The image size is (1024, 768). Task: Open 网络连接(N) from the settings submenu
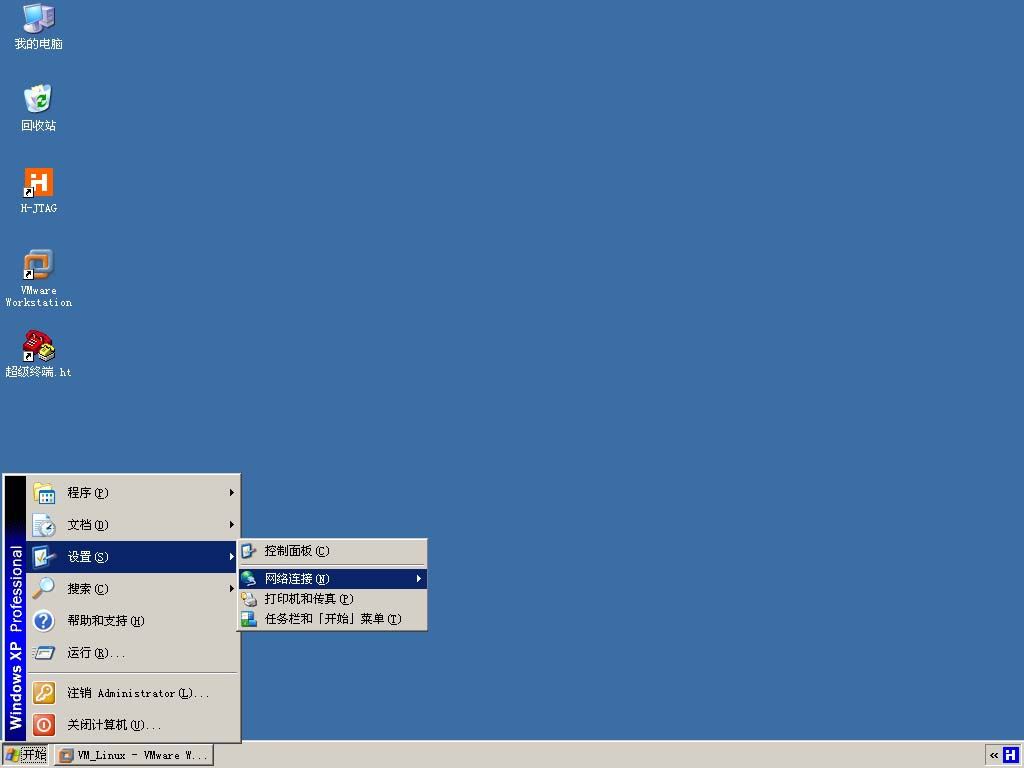coord(332,579)
